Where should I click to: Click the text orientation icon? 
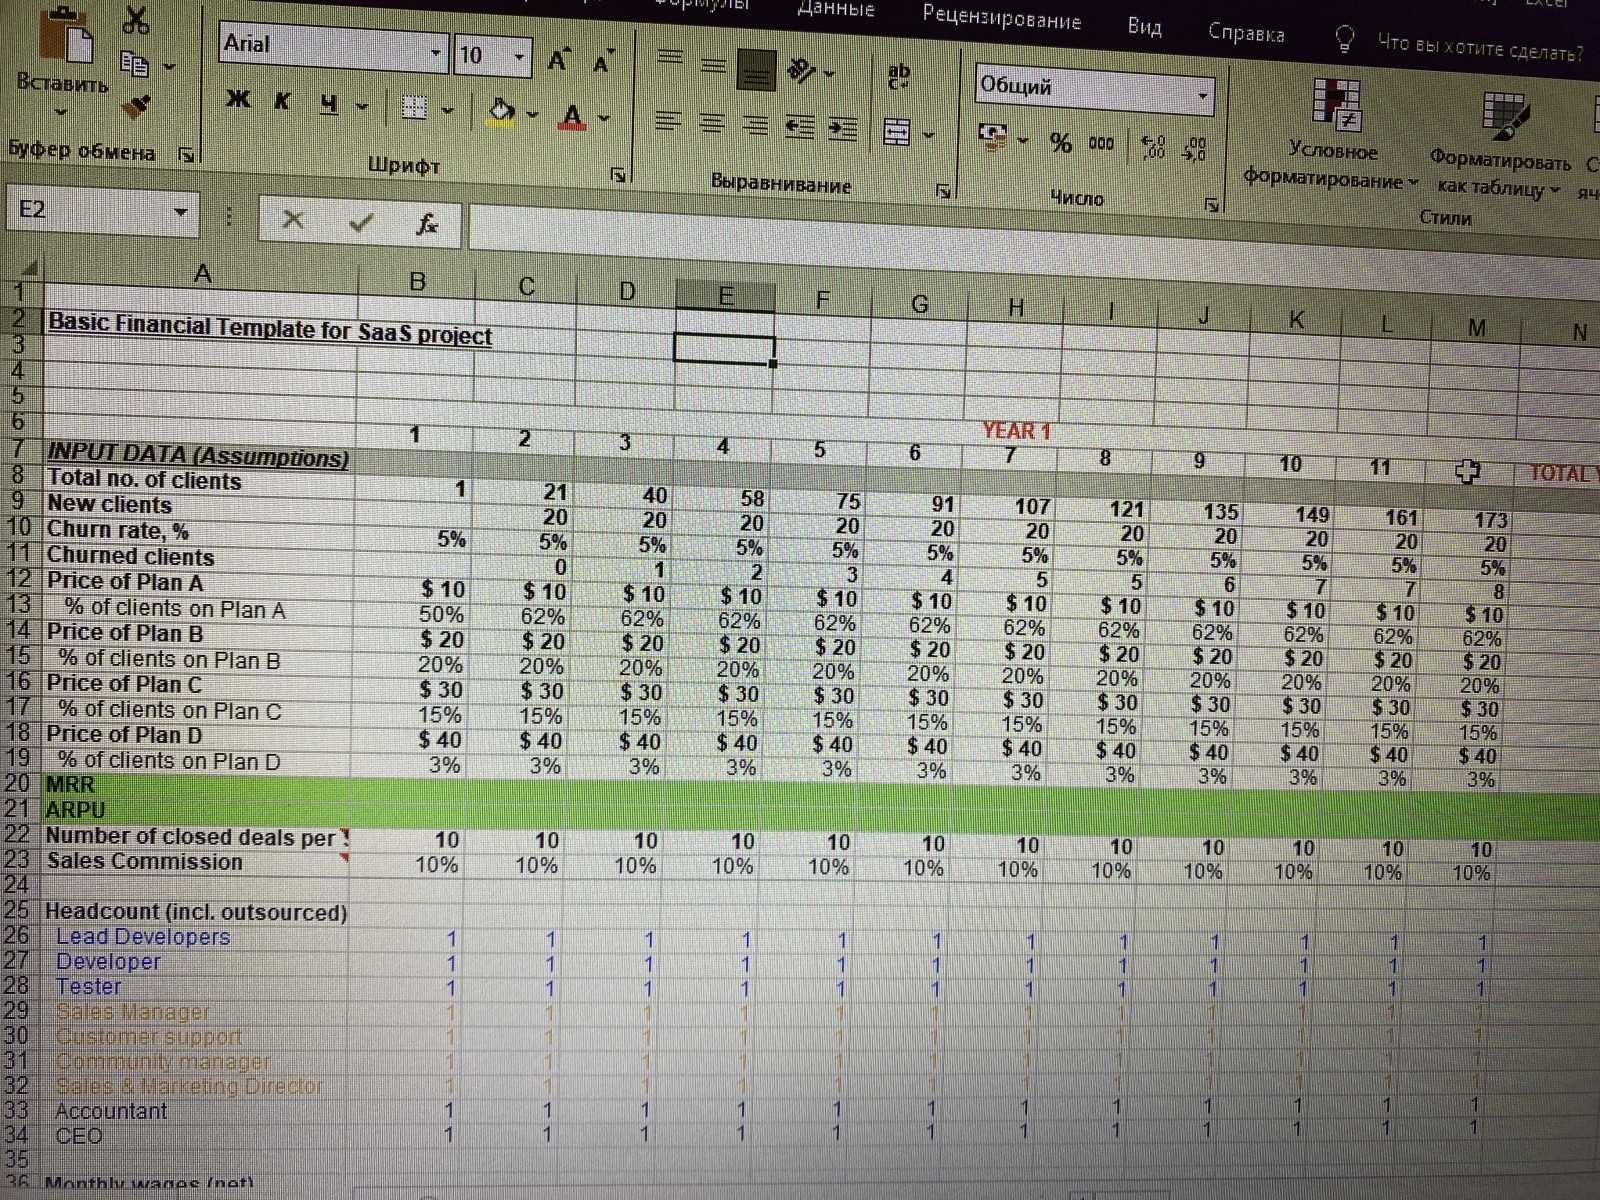click(802, 70)
